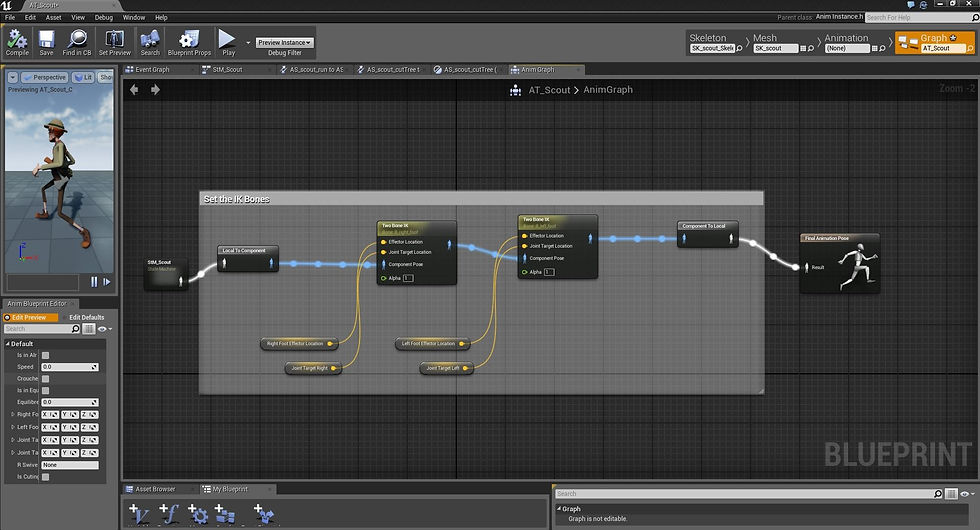Switch to the Asset Browser tab
The image size is (980, 530).
[155, 489]
